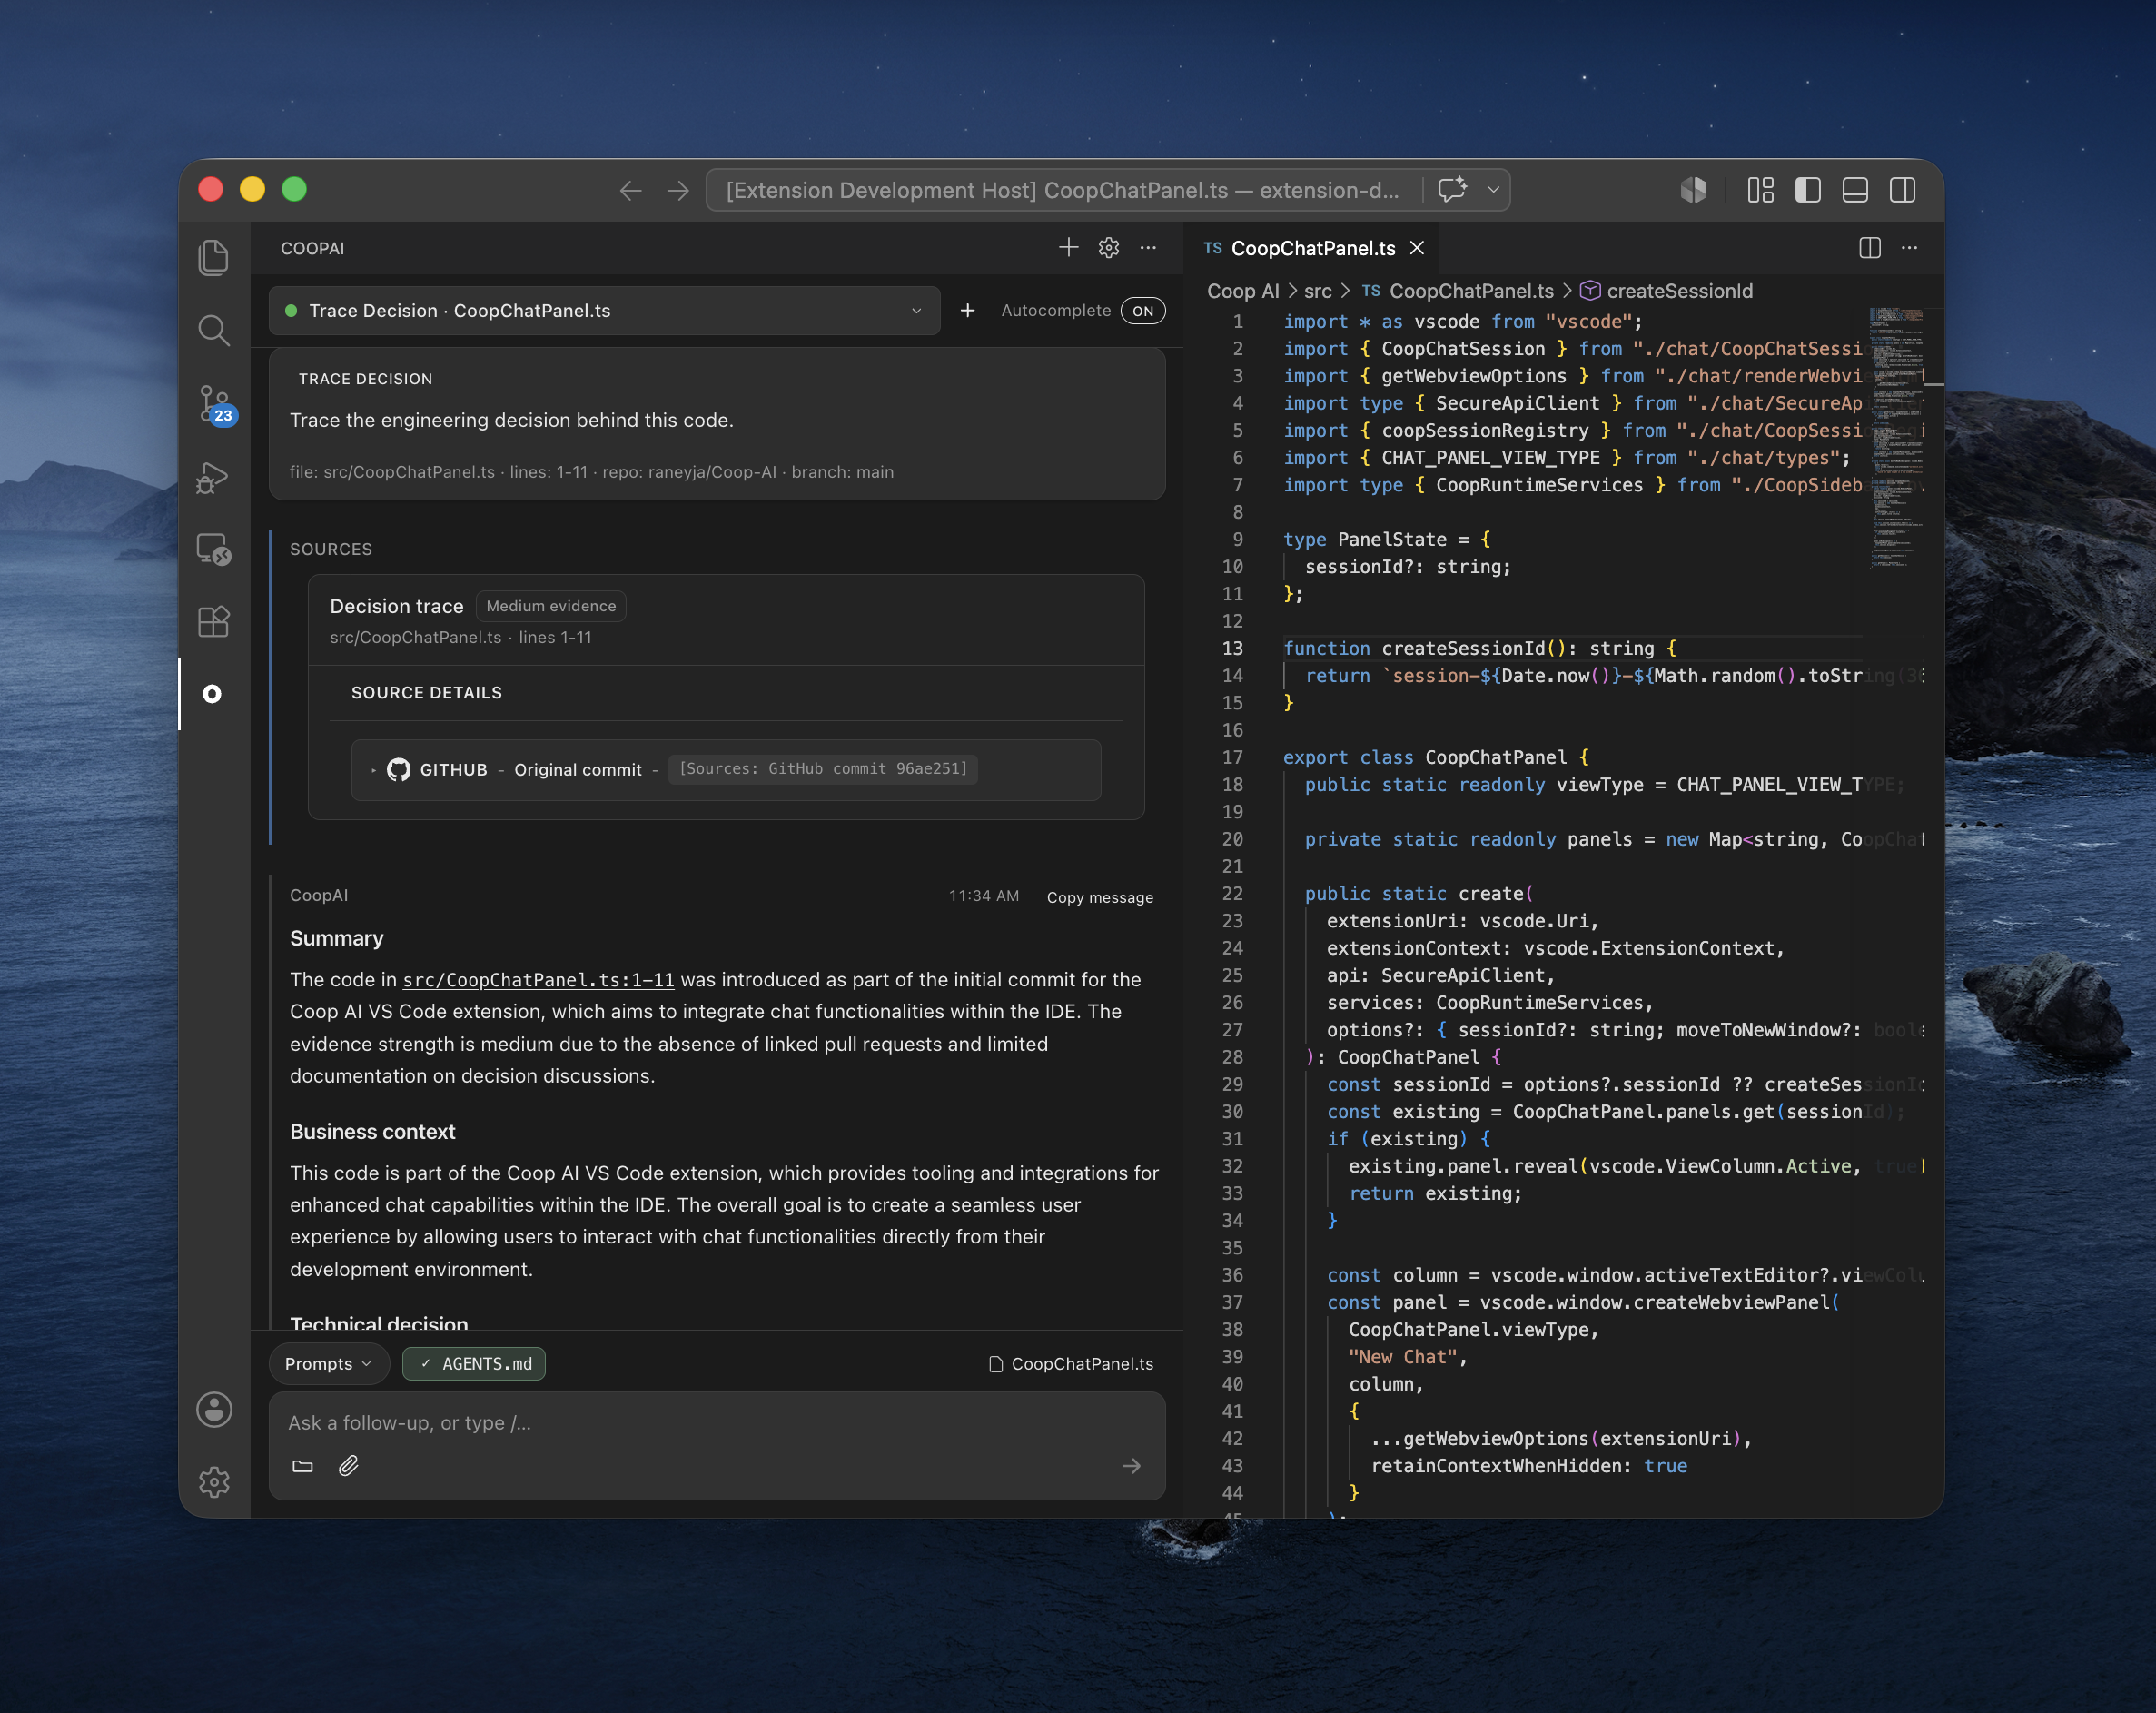Screen dimensions: 2156x1713
Task: Open editor more actions ellipsis
Action: pyautogui.click(x=1909, y=248)
